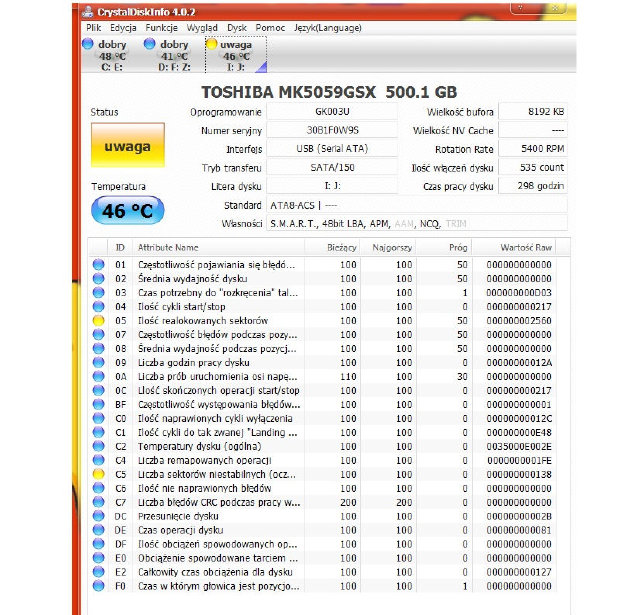620x615 pixels.
Task: Click the Wartość Raw column header
Action: point(514,248)
